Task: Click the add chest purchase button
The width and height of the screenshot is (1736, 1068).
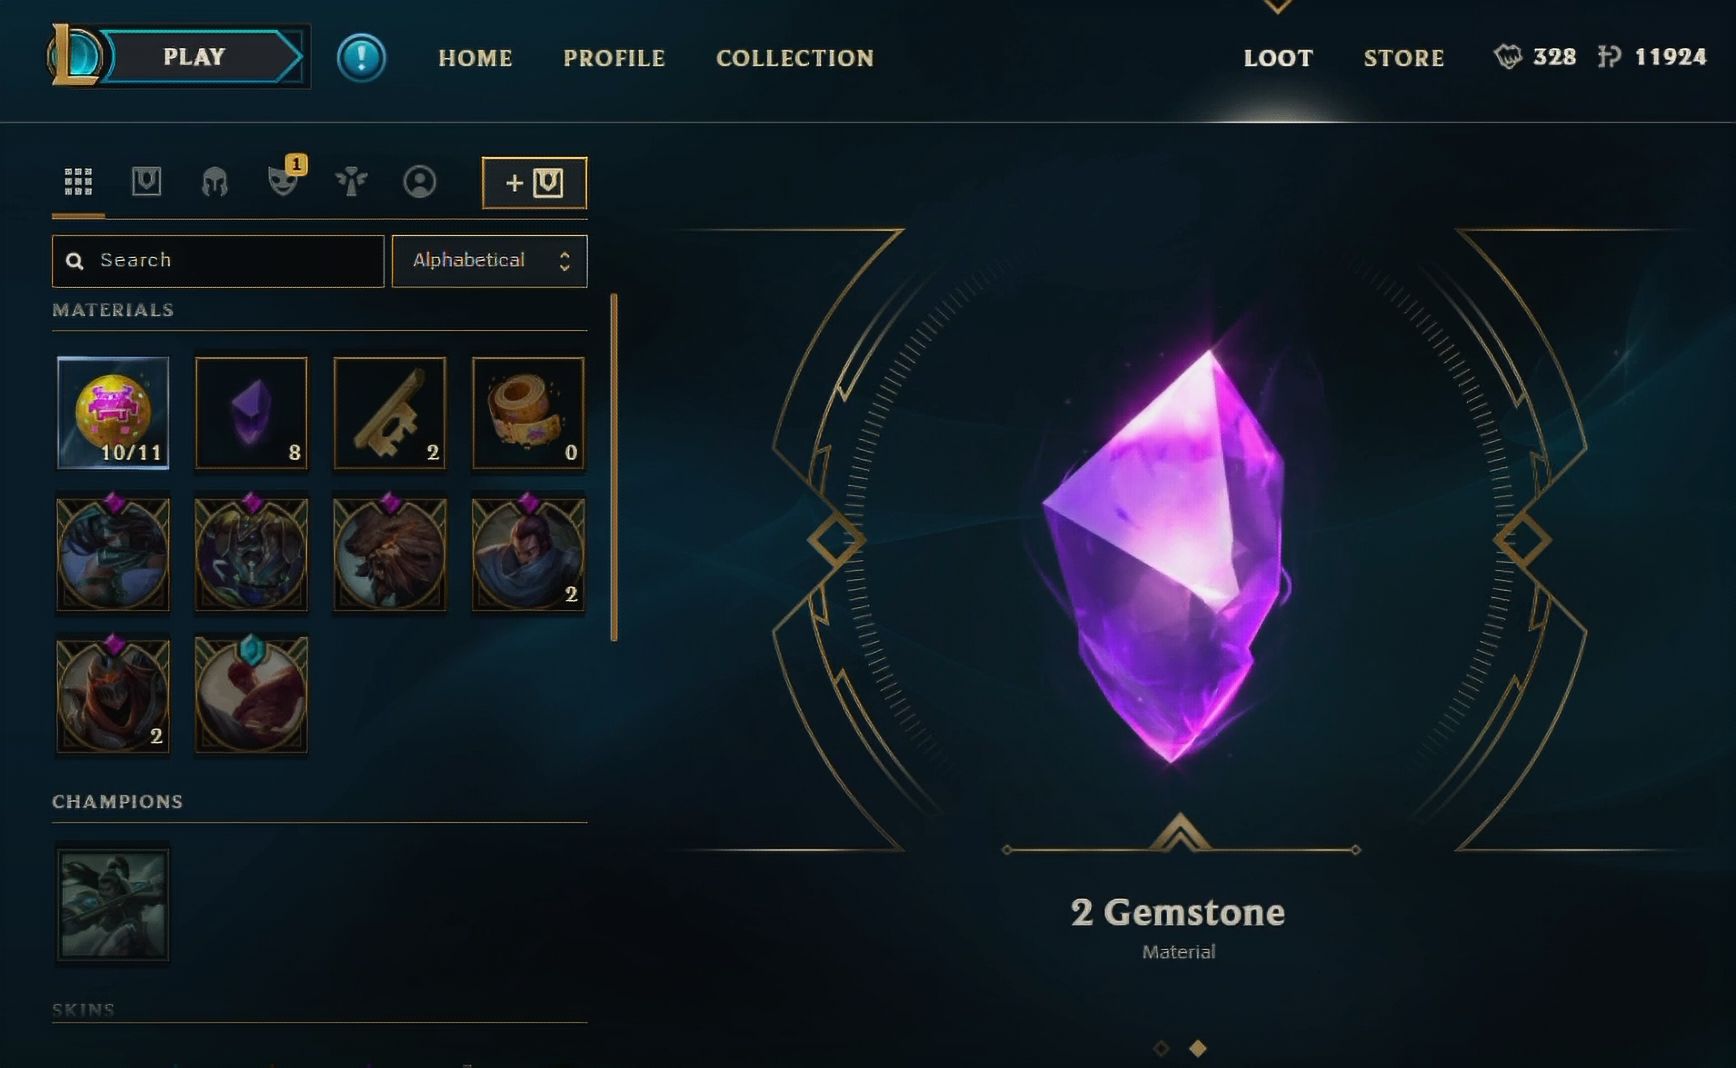Action: tap(534, 183)
